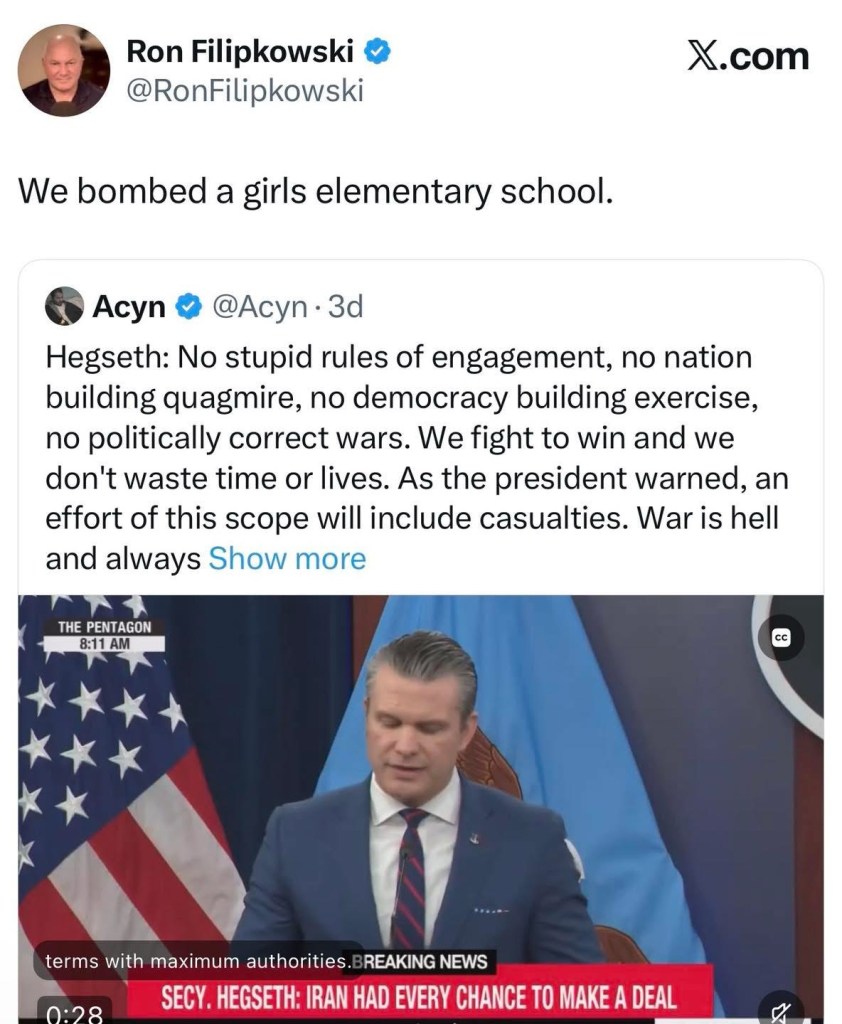This screenshot has height=1024, width=842.
Task: Open the @Acyn handle
Action: coord(256,307)
